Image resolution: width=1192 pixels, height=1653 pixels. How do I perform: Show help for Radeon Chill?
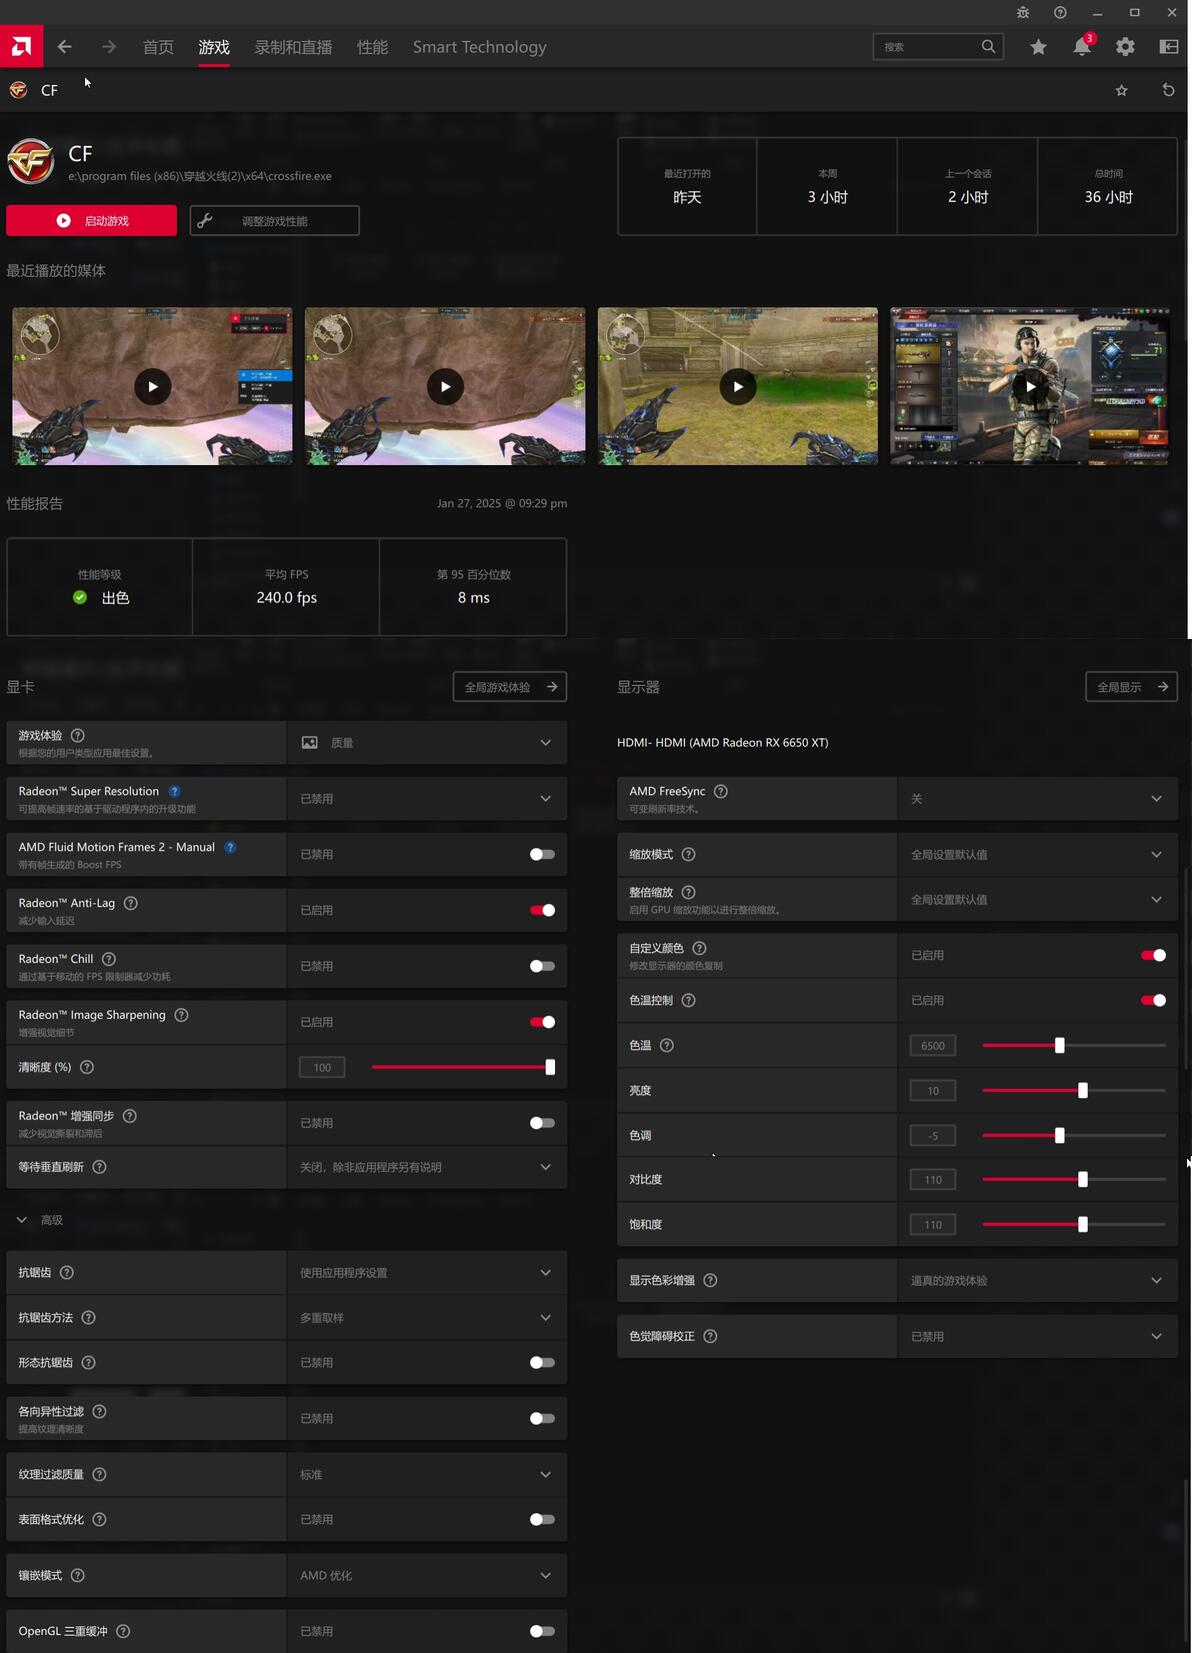click(109, 959)
